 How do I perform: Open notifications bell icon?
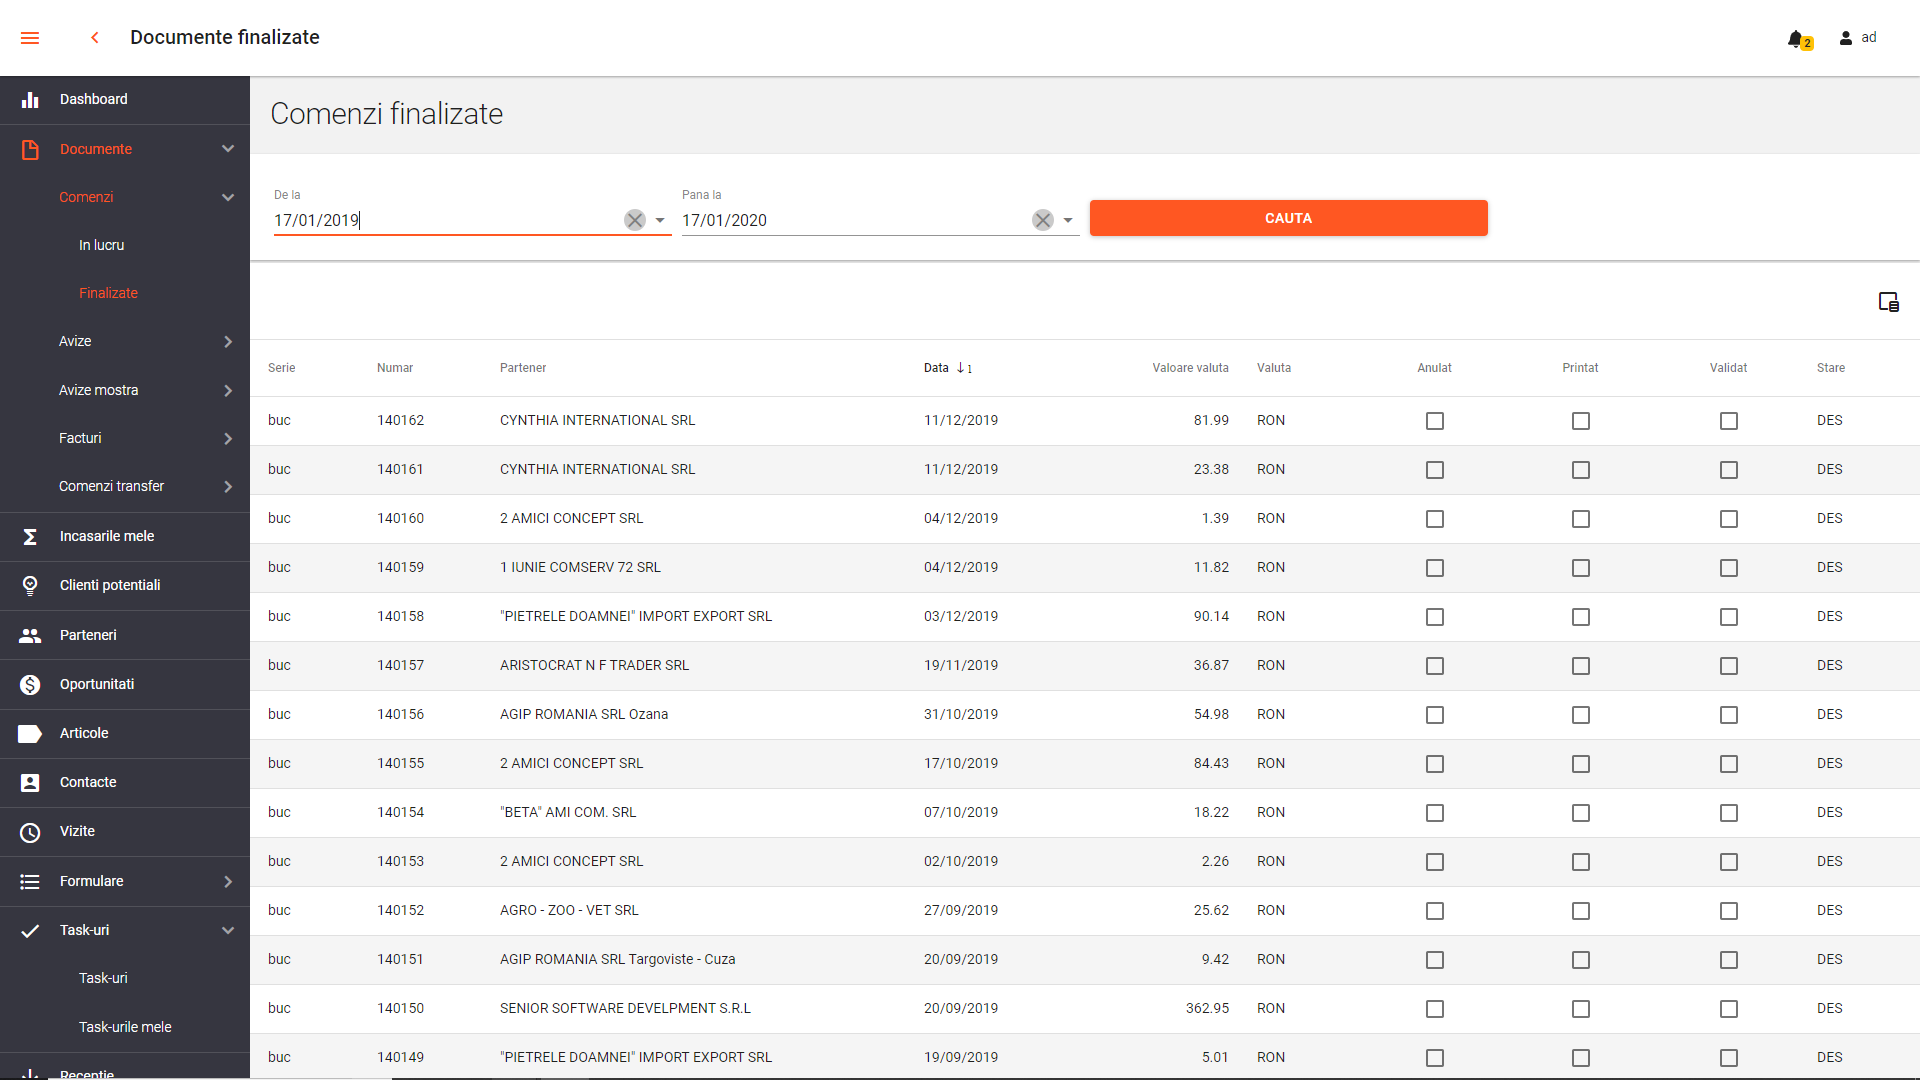[1797, 39]
